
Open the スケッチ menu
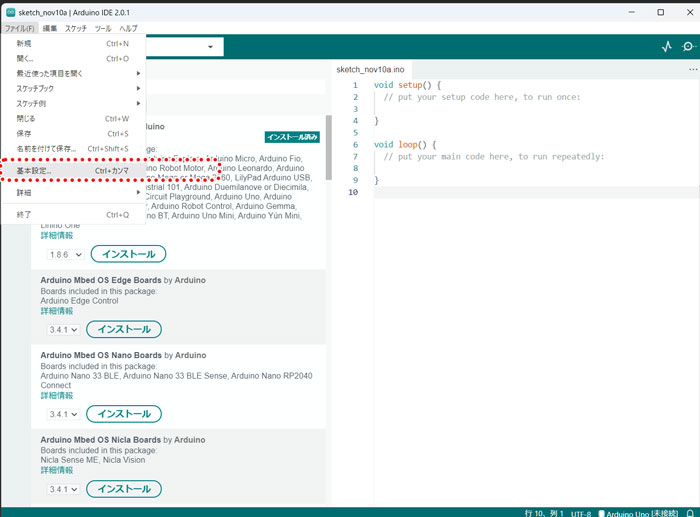coord(76,28)
